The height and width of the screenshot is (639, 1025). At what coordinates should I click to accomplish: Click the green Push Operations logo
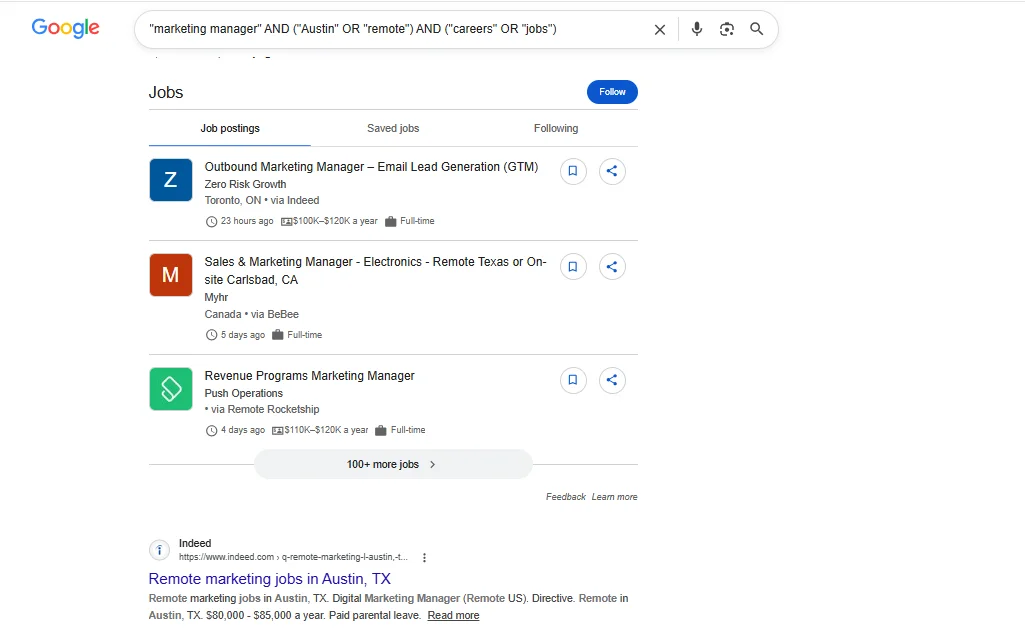click(x=171, y=389)
